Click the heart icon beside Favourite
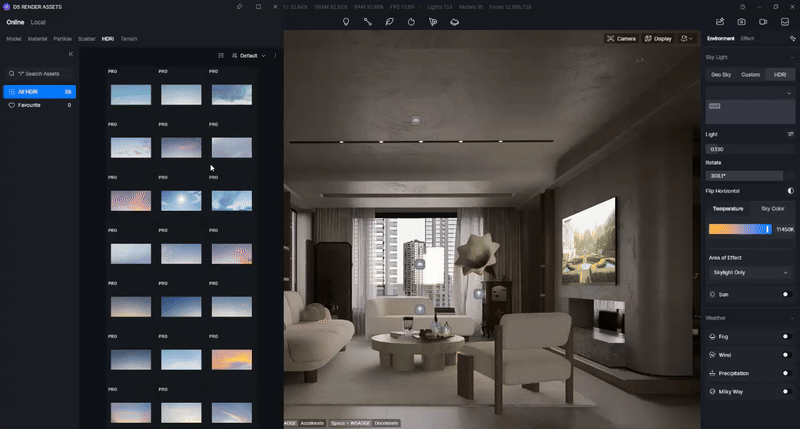800x429 pixels. tap(11, 105)
